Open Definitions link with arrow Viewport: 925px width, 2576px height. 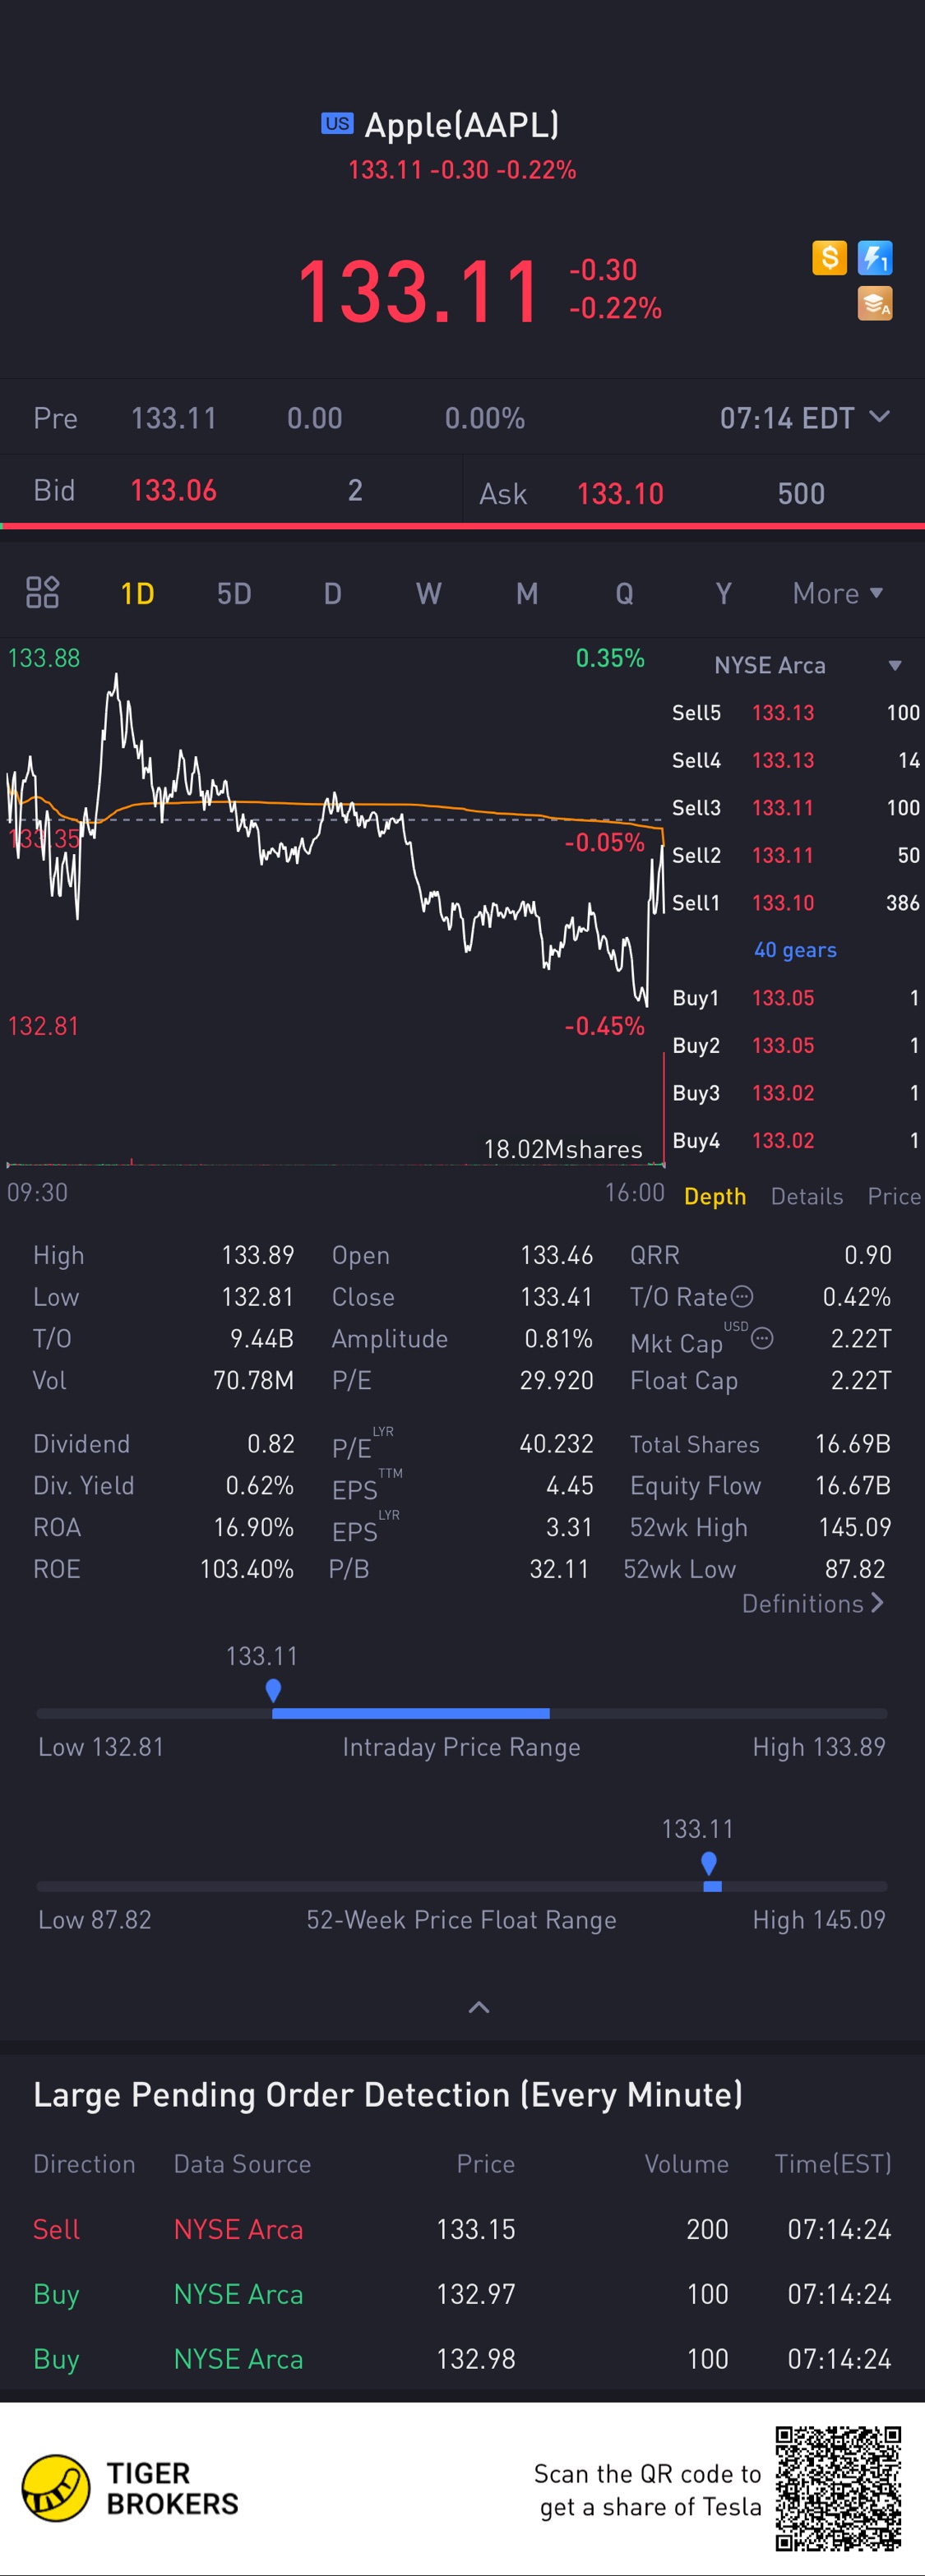[813, 1603]
